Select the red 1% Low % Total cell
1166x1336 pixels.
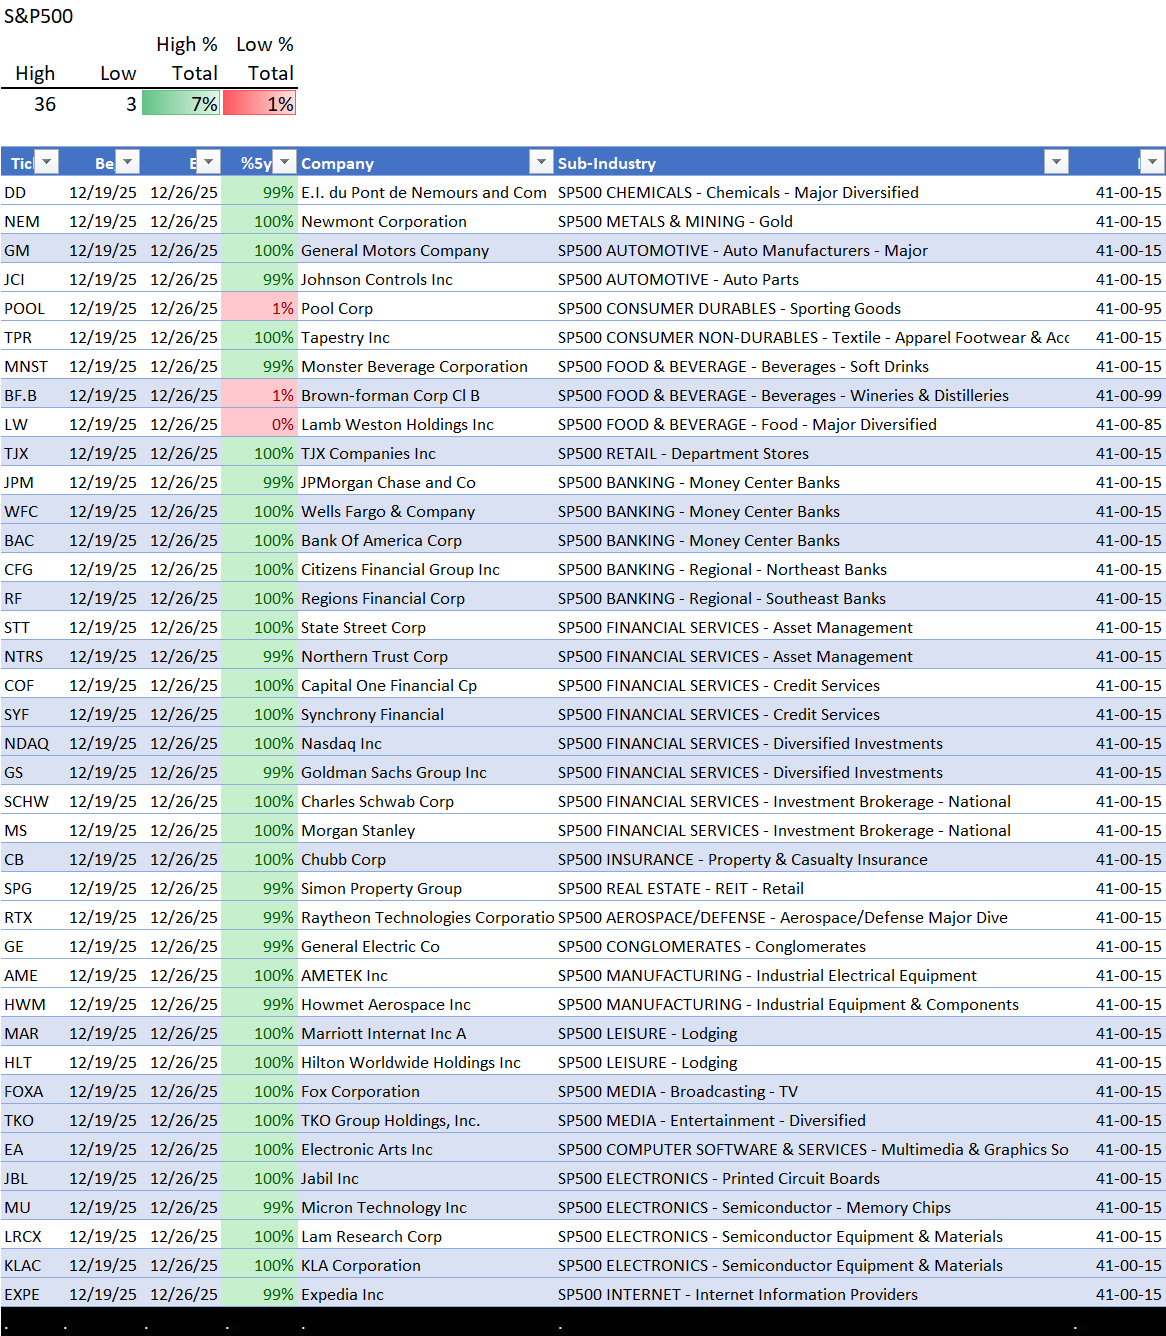(x=260, y=104)
